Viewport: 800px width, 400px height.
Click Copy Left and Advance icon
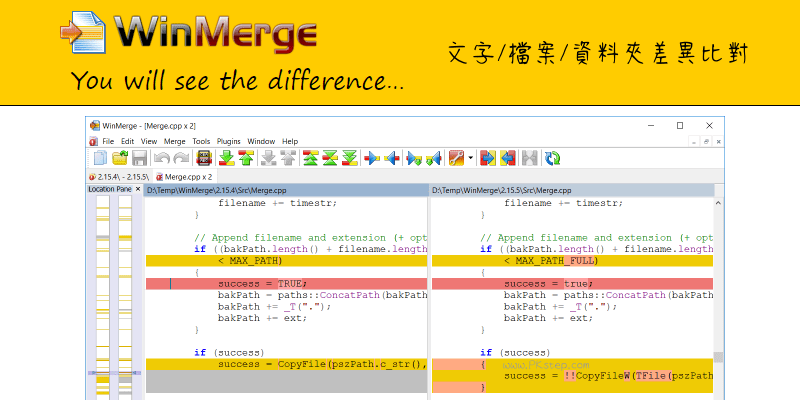[x=433, y=158]
